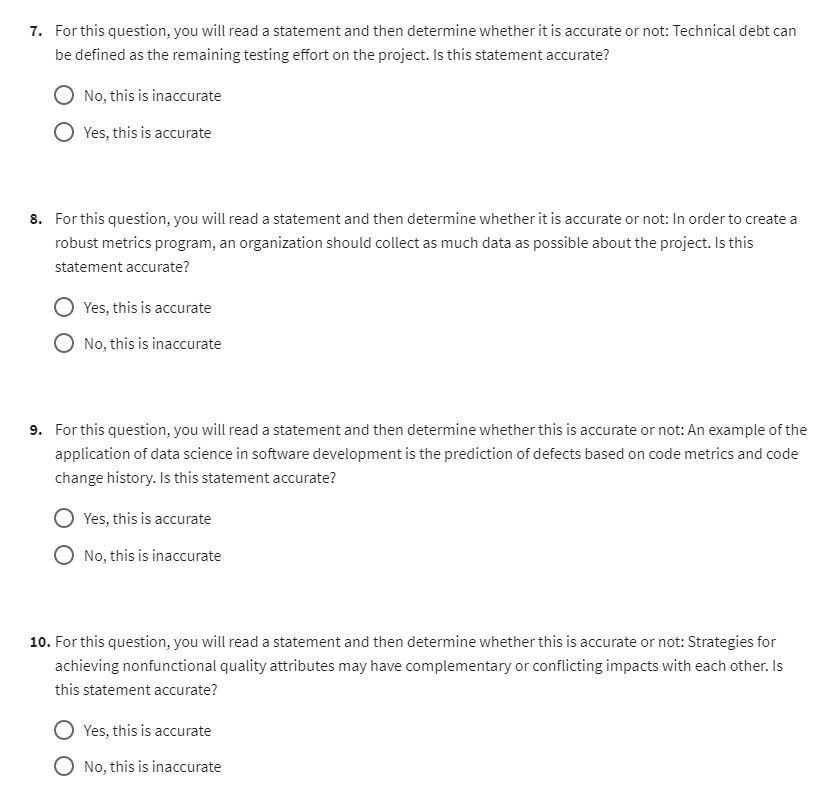Click the "Yes" answer text for question 9

pyautogui.click(x=143, y=518)
